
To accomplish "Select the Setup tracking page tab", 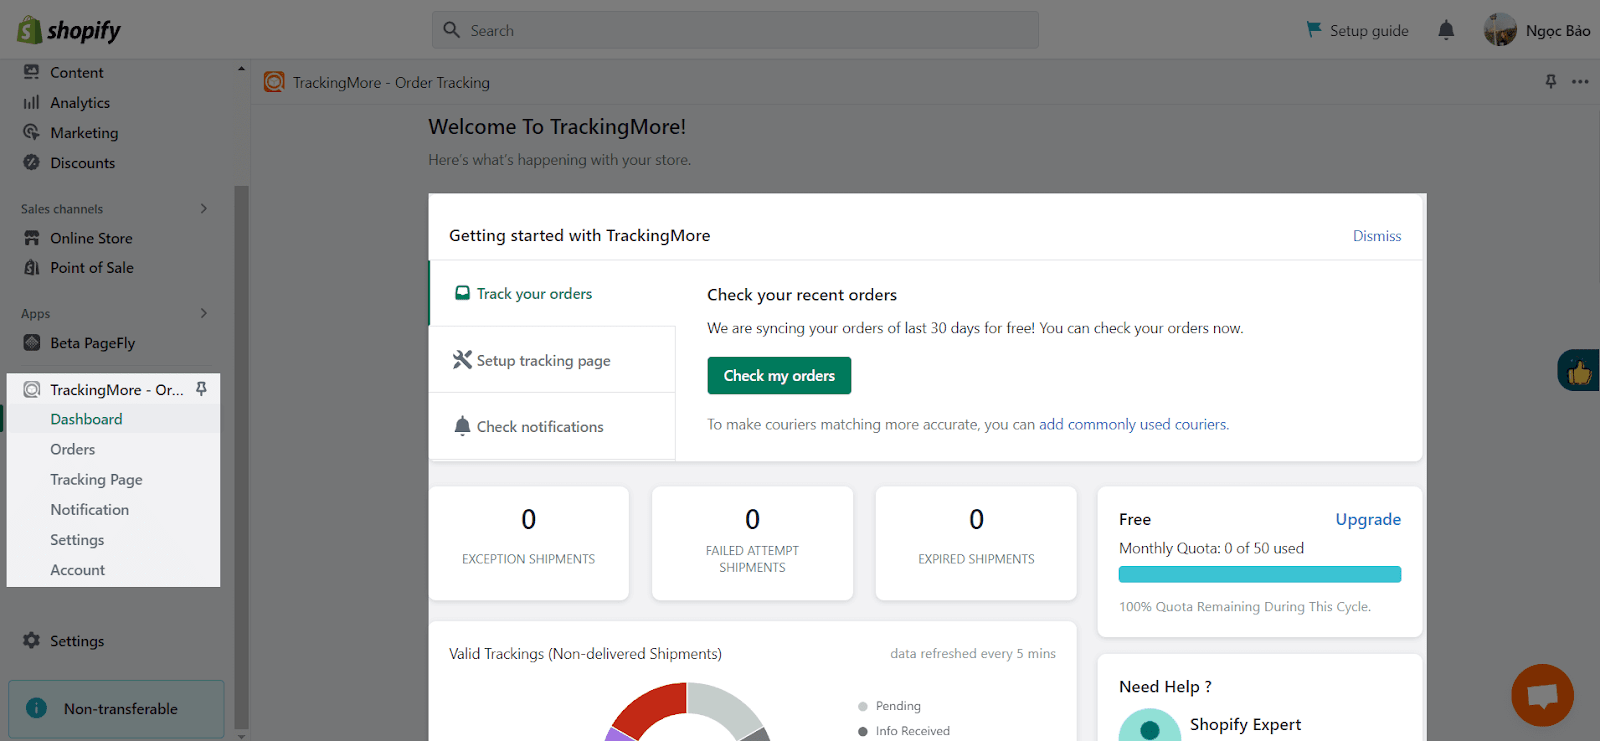I will 552,360.
